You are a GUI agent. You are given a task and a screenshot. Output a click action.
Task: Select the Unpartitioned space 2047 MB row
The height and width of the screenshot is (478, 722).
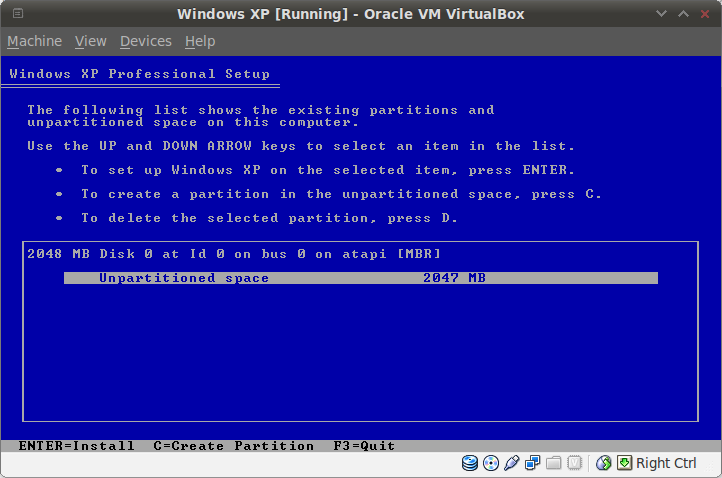coord(361,278)
